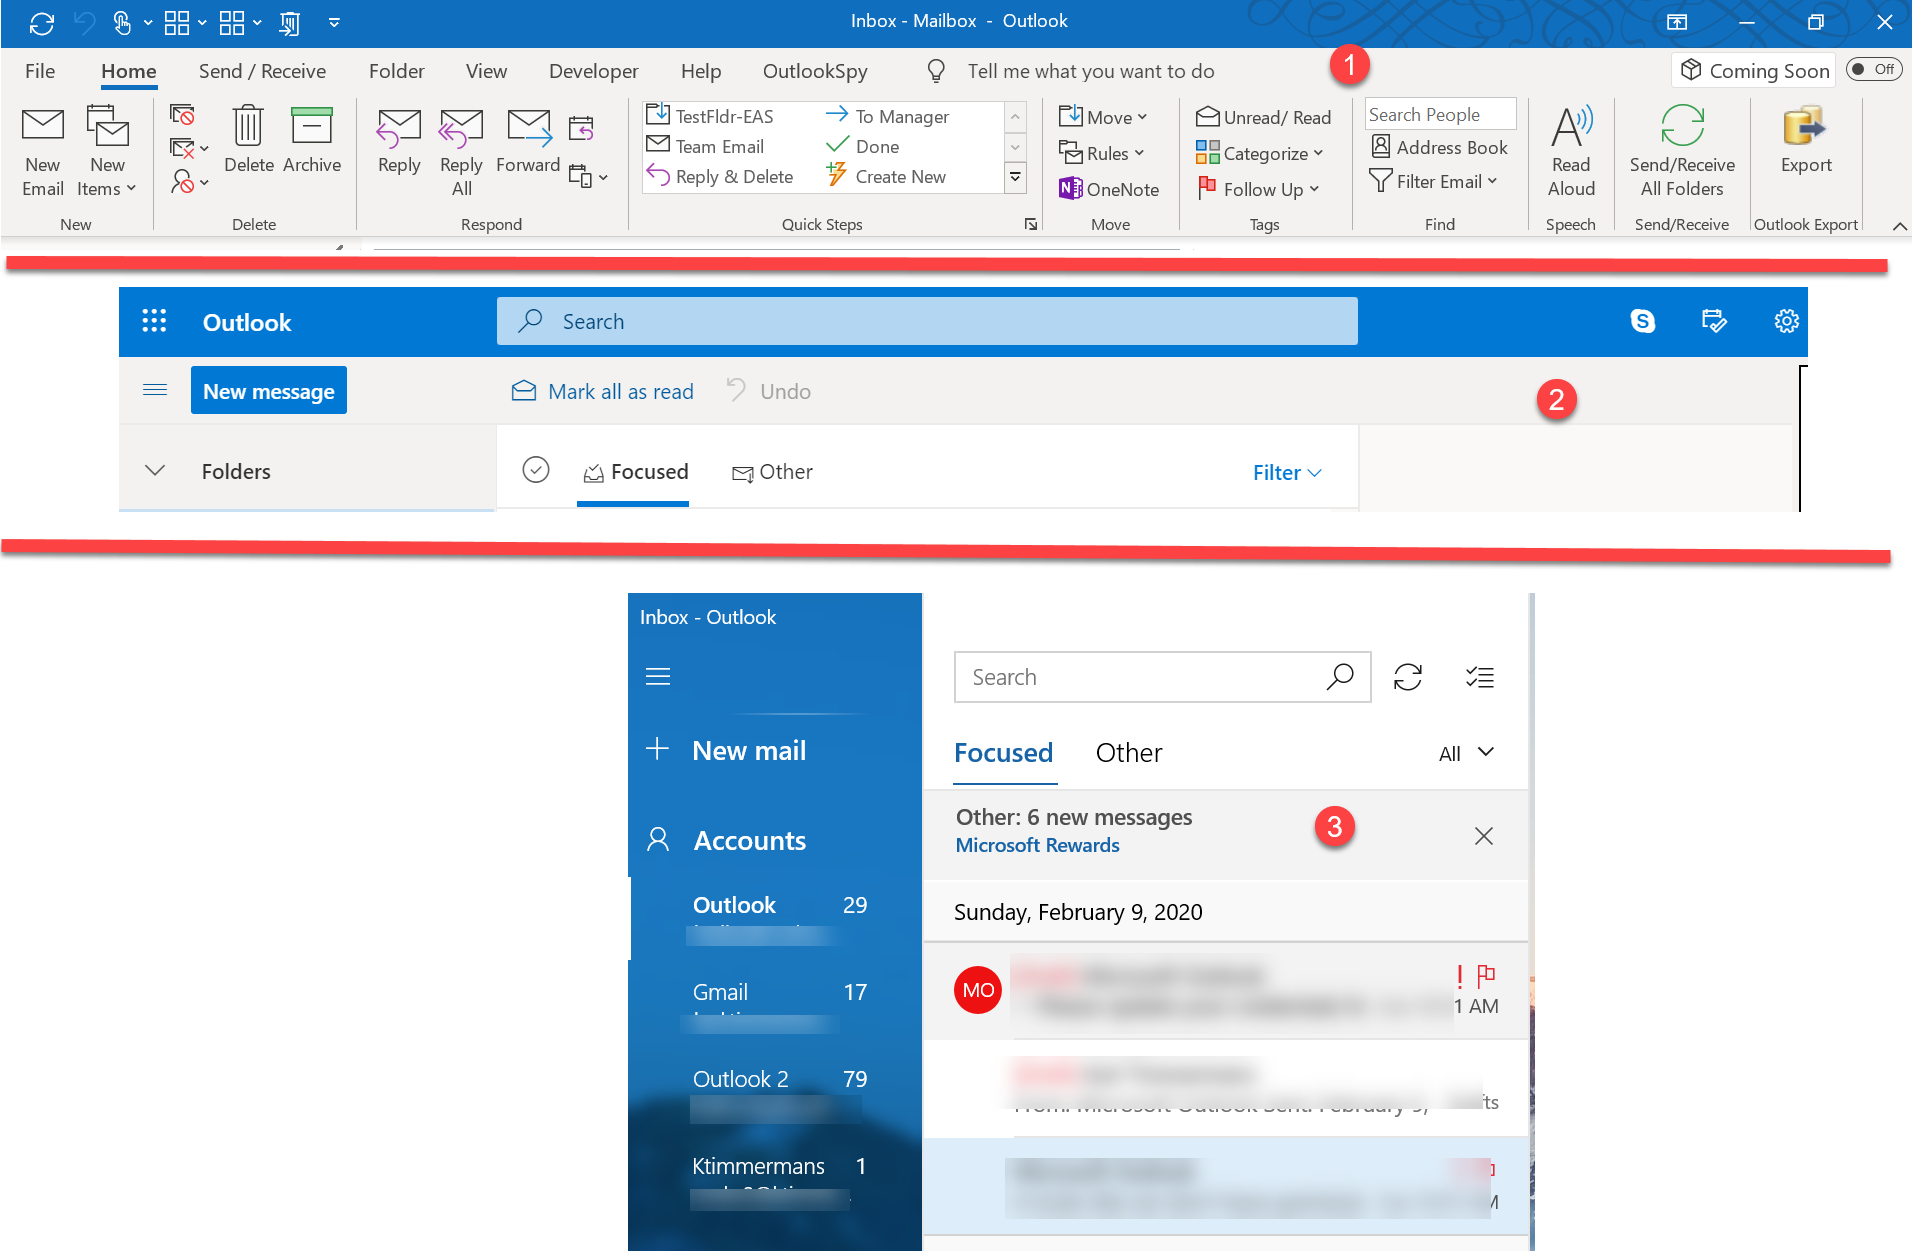Forward the message from the ribbon
This screenshot has width=1912, height=1251.
coord(528,140)
